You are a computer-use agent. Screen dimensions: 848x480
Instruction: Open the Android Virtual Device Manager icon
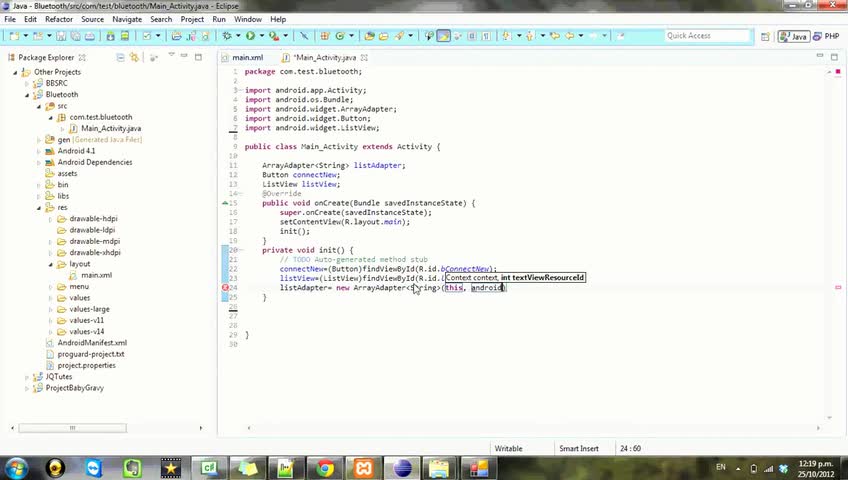(124, 36)
